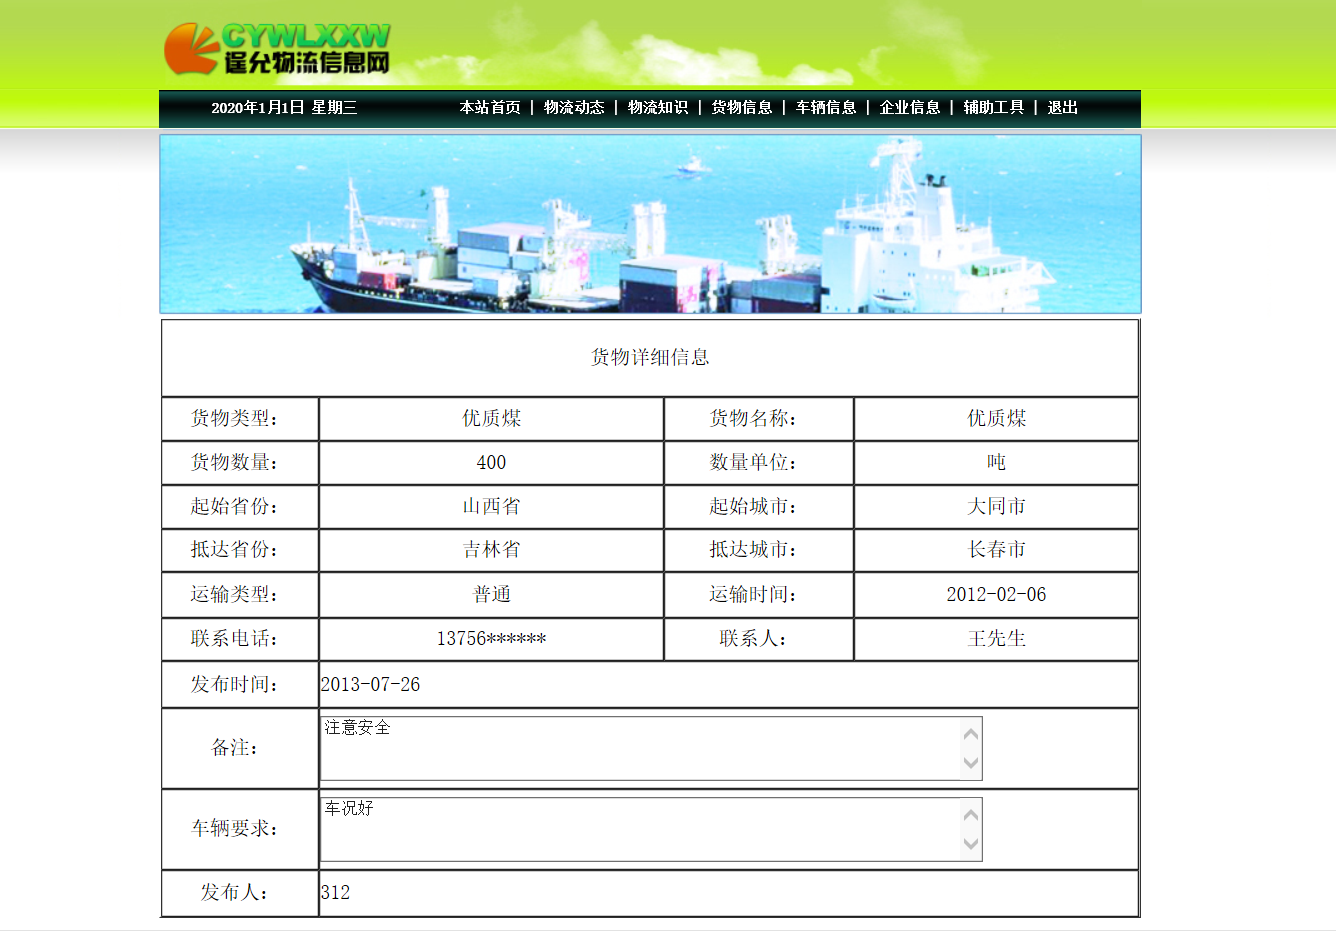Click the publish date 2013-07-26
This screenshot has height=933, width=1336.
pos(370,684)
